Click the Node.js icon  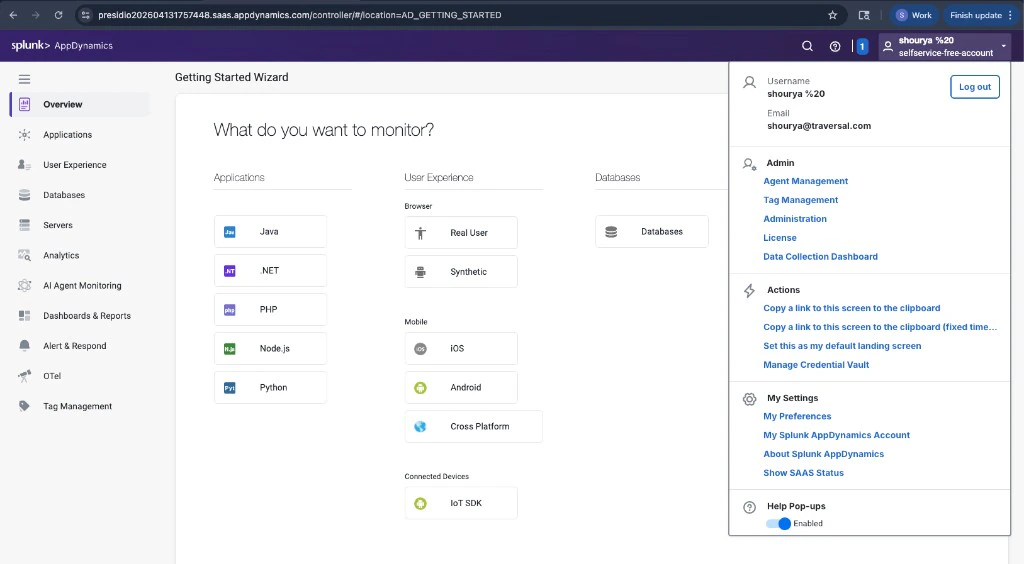230,349
